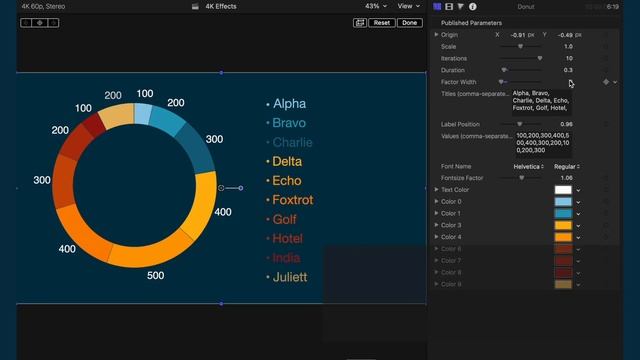Click the clapperboard icon beside 4K Effects
Viewport: 640px width, 360px height.
point(195,7)
